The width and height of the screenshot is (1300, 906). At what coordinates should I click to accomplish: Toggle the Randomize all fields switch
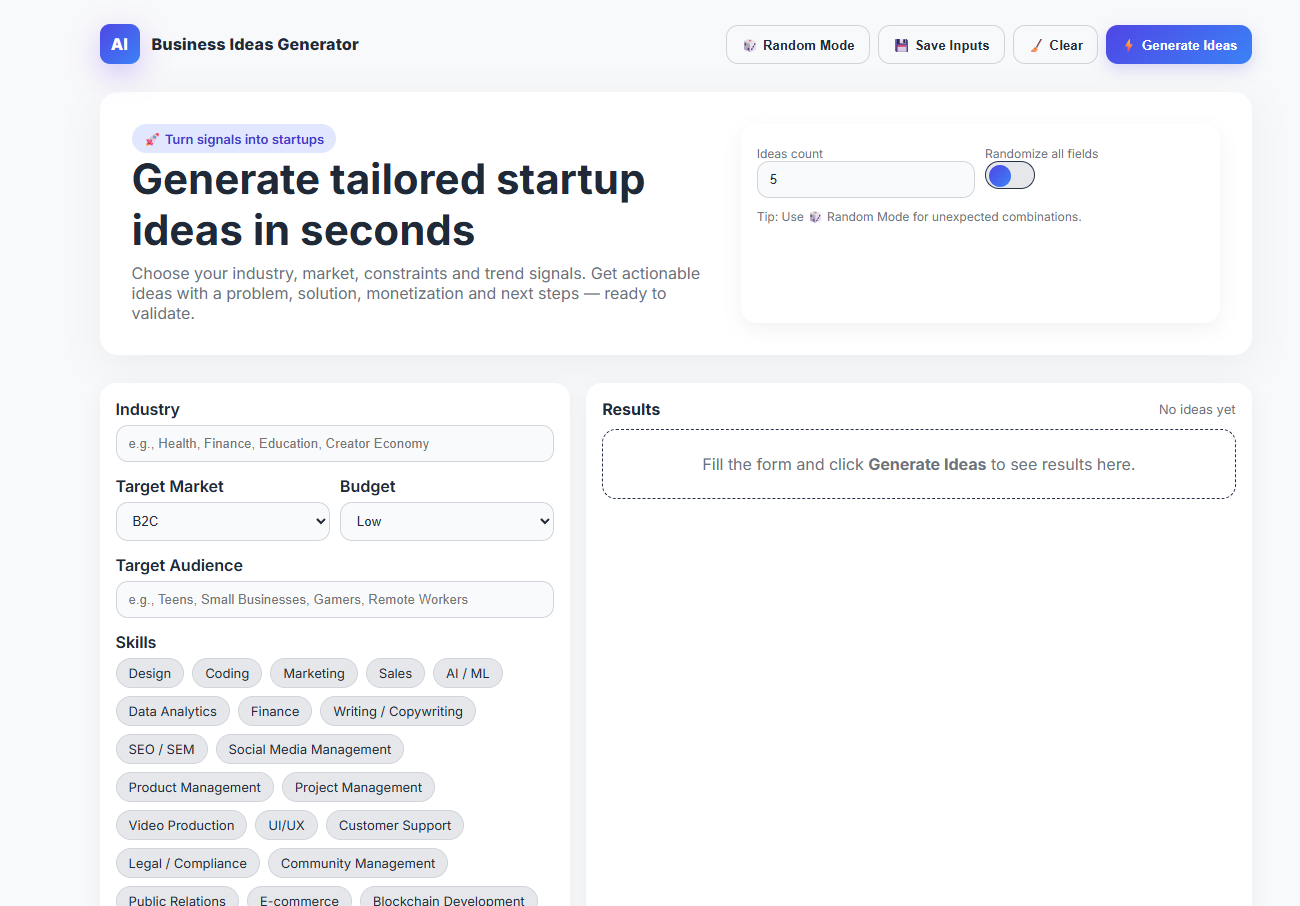point(1009,176)
